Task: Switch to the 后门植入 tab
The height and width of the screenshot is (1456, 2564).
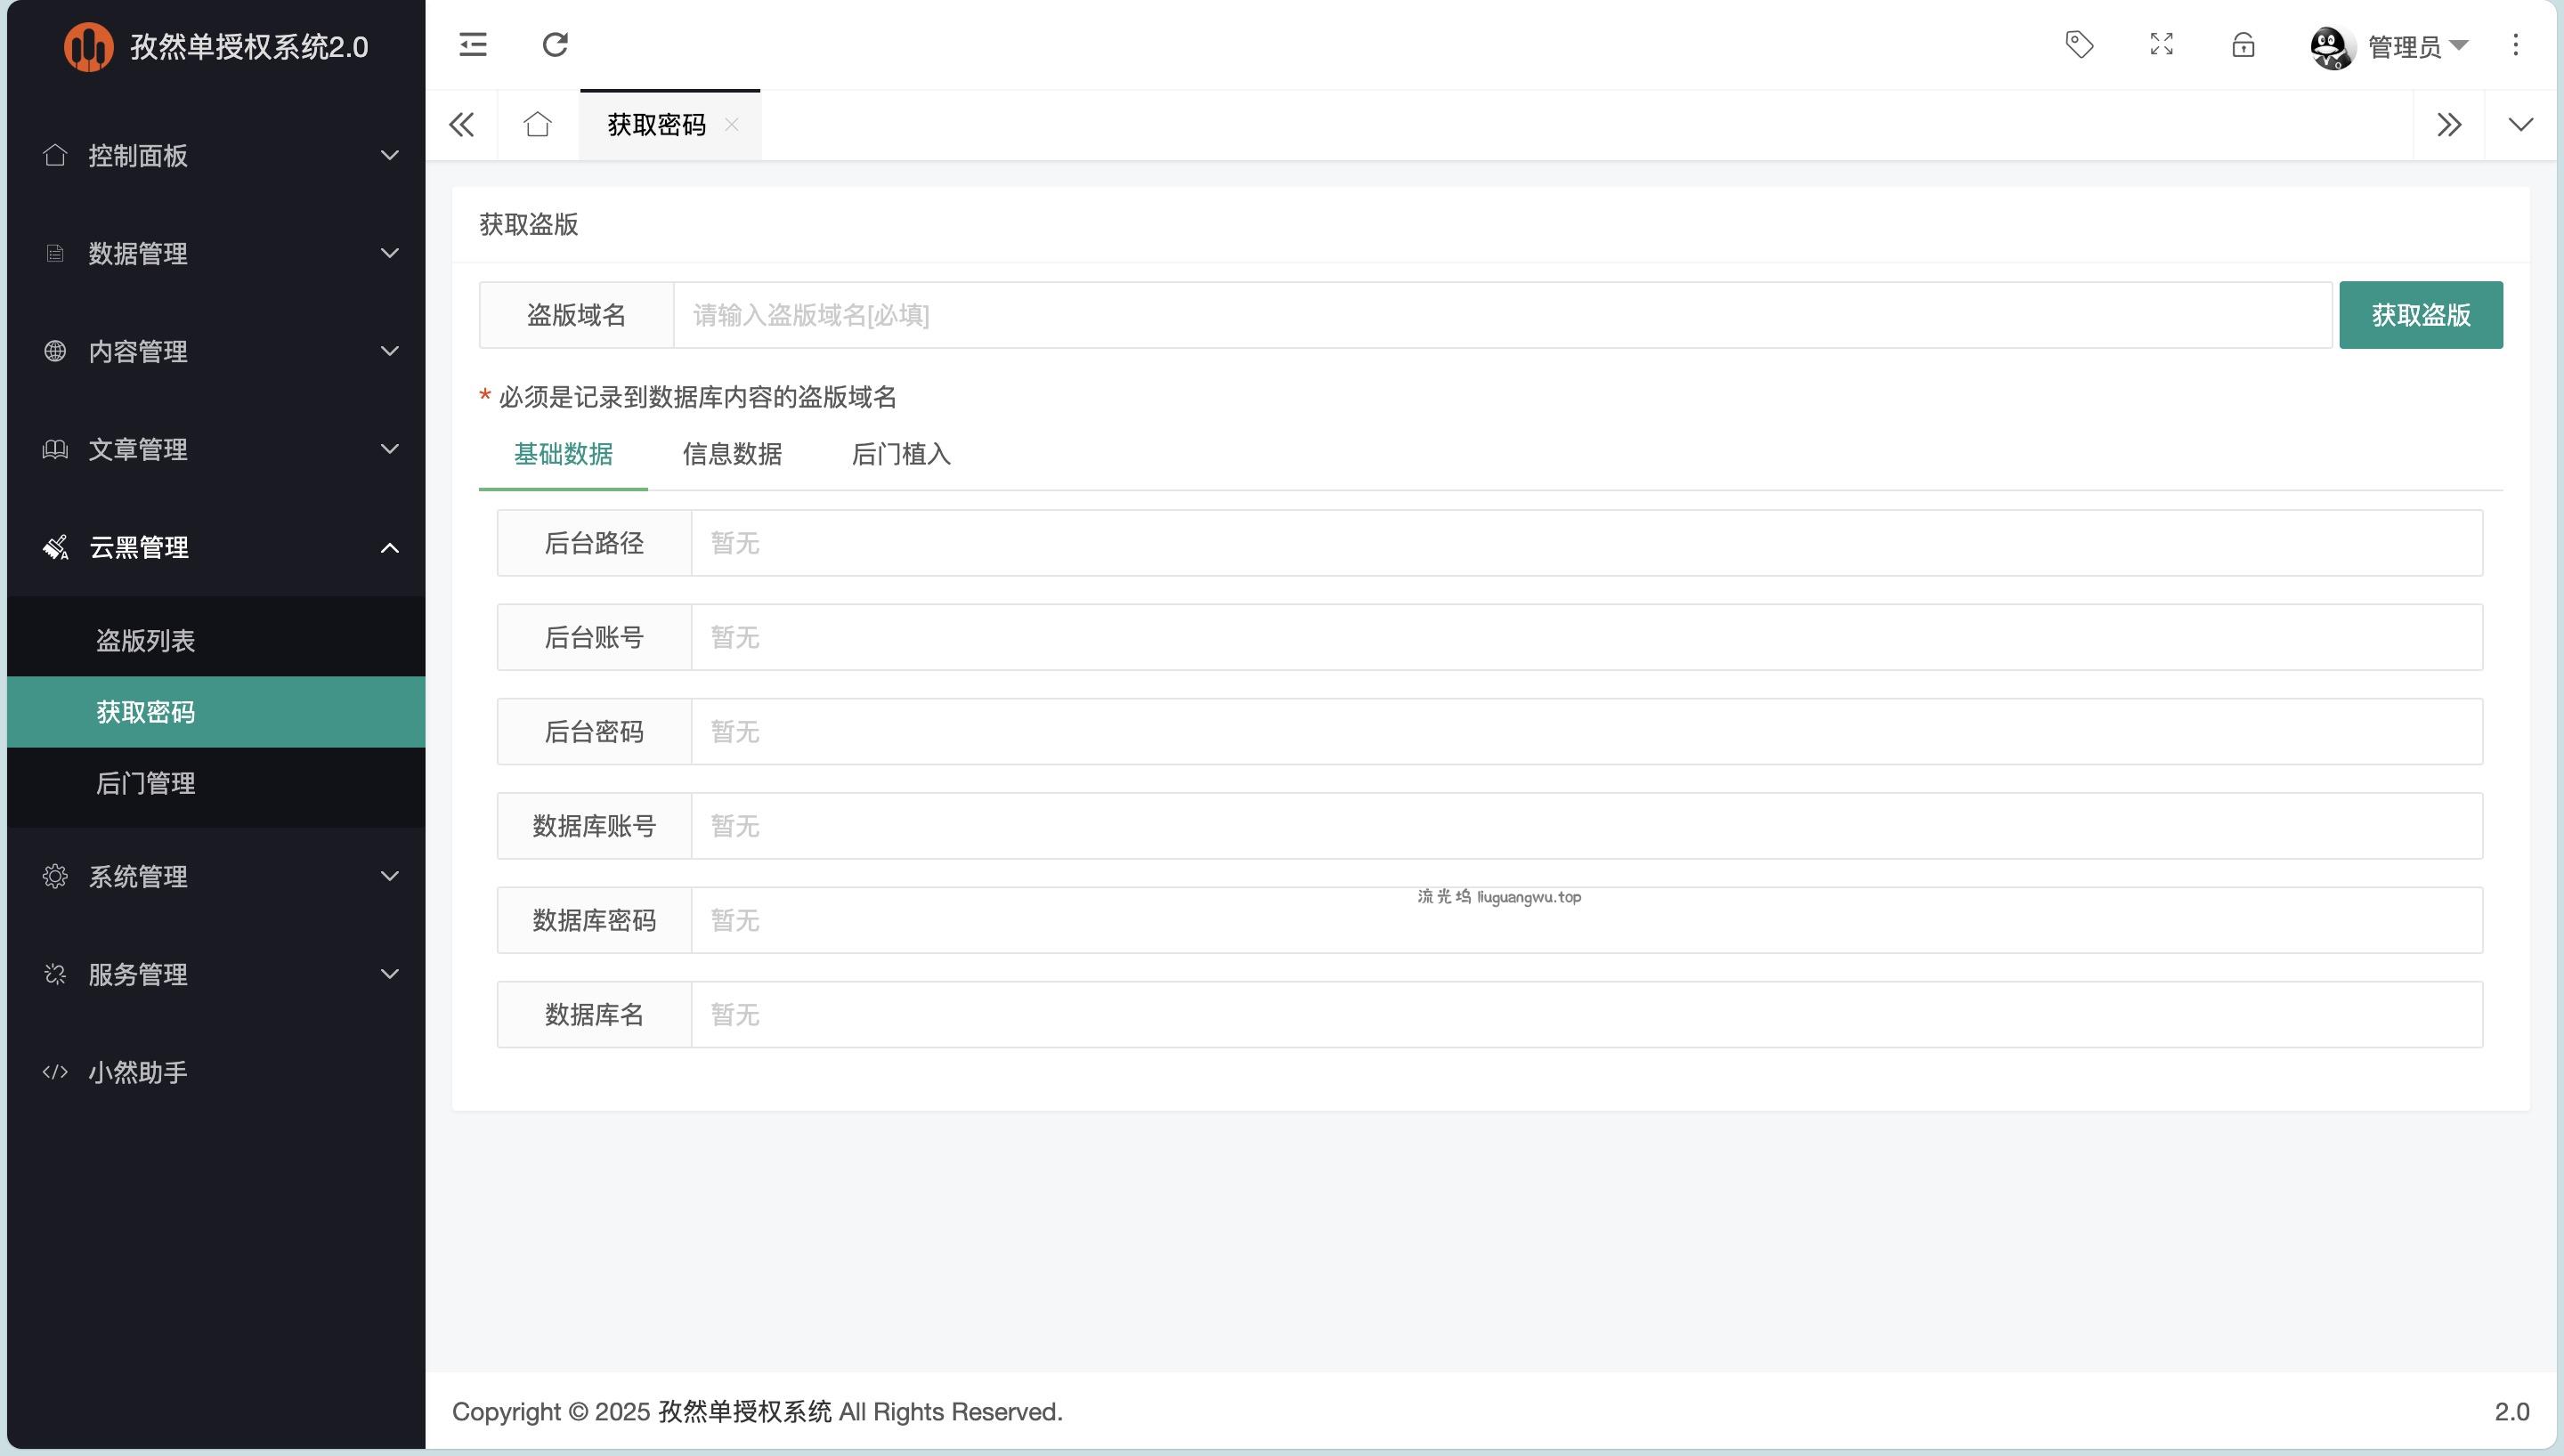Action: [x=900, y=455]
